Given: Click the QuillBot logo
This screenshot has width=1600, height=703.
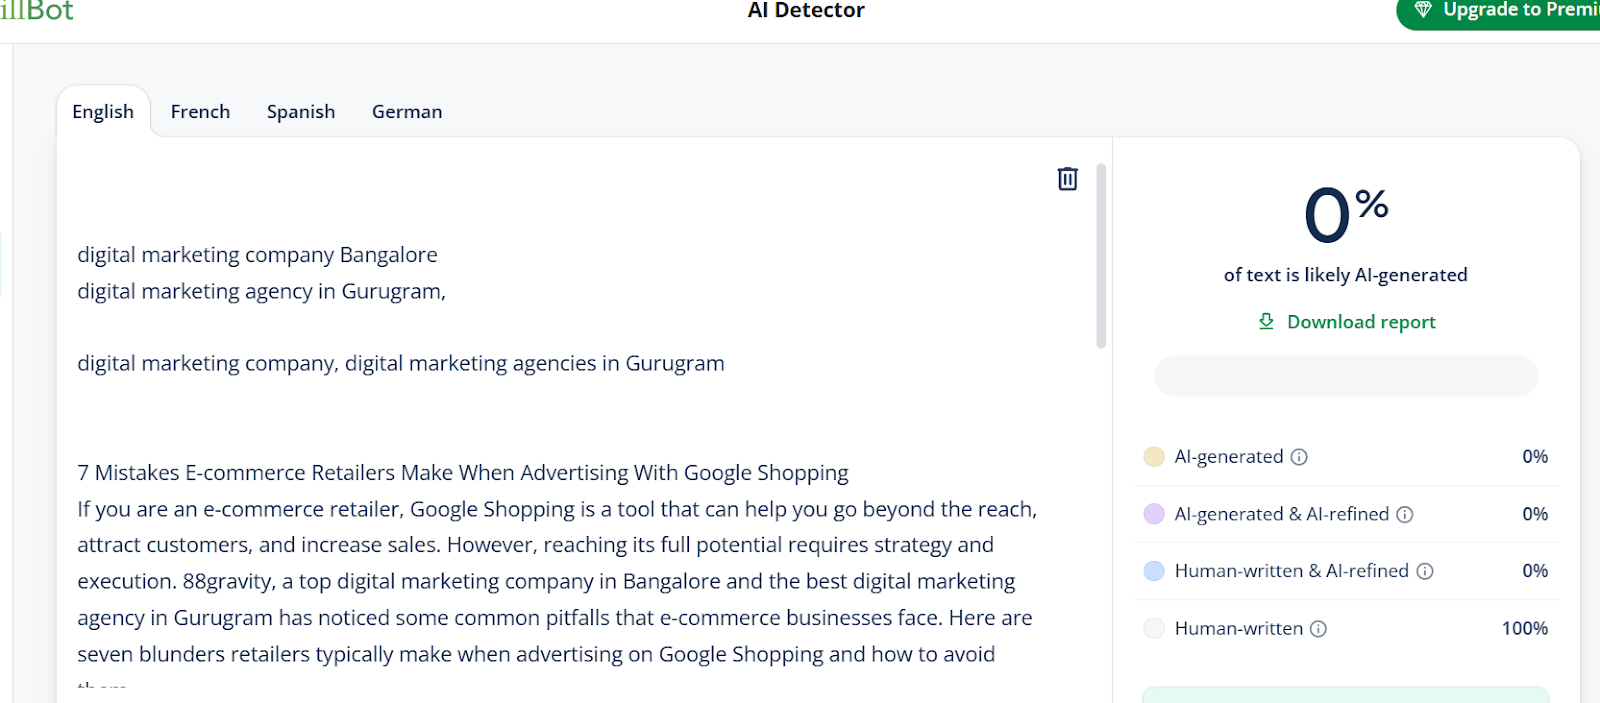Looking at the screenshot, I should [37, 11].
